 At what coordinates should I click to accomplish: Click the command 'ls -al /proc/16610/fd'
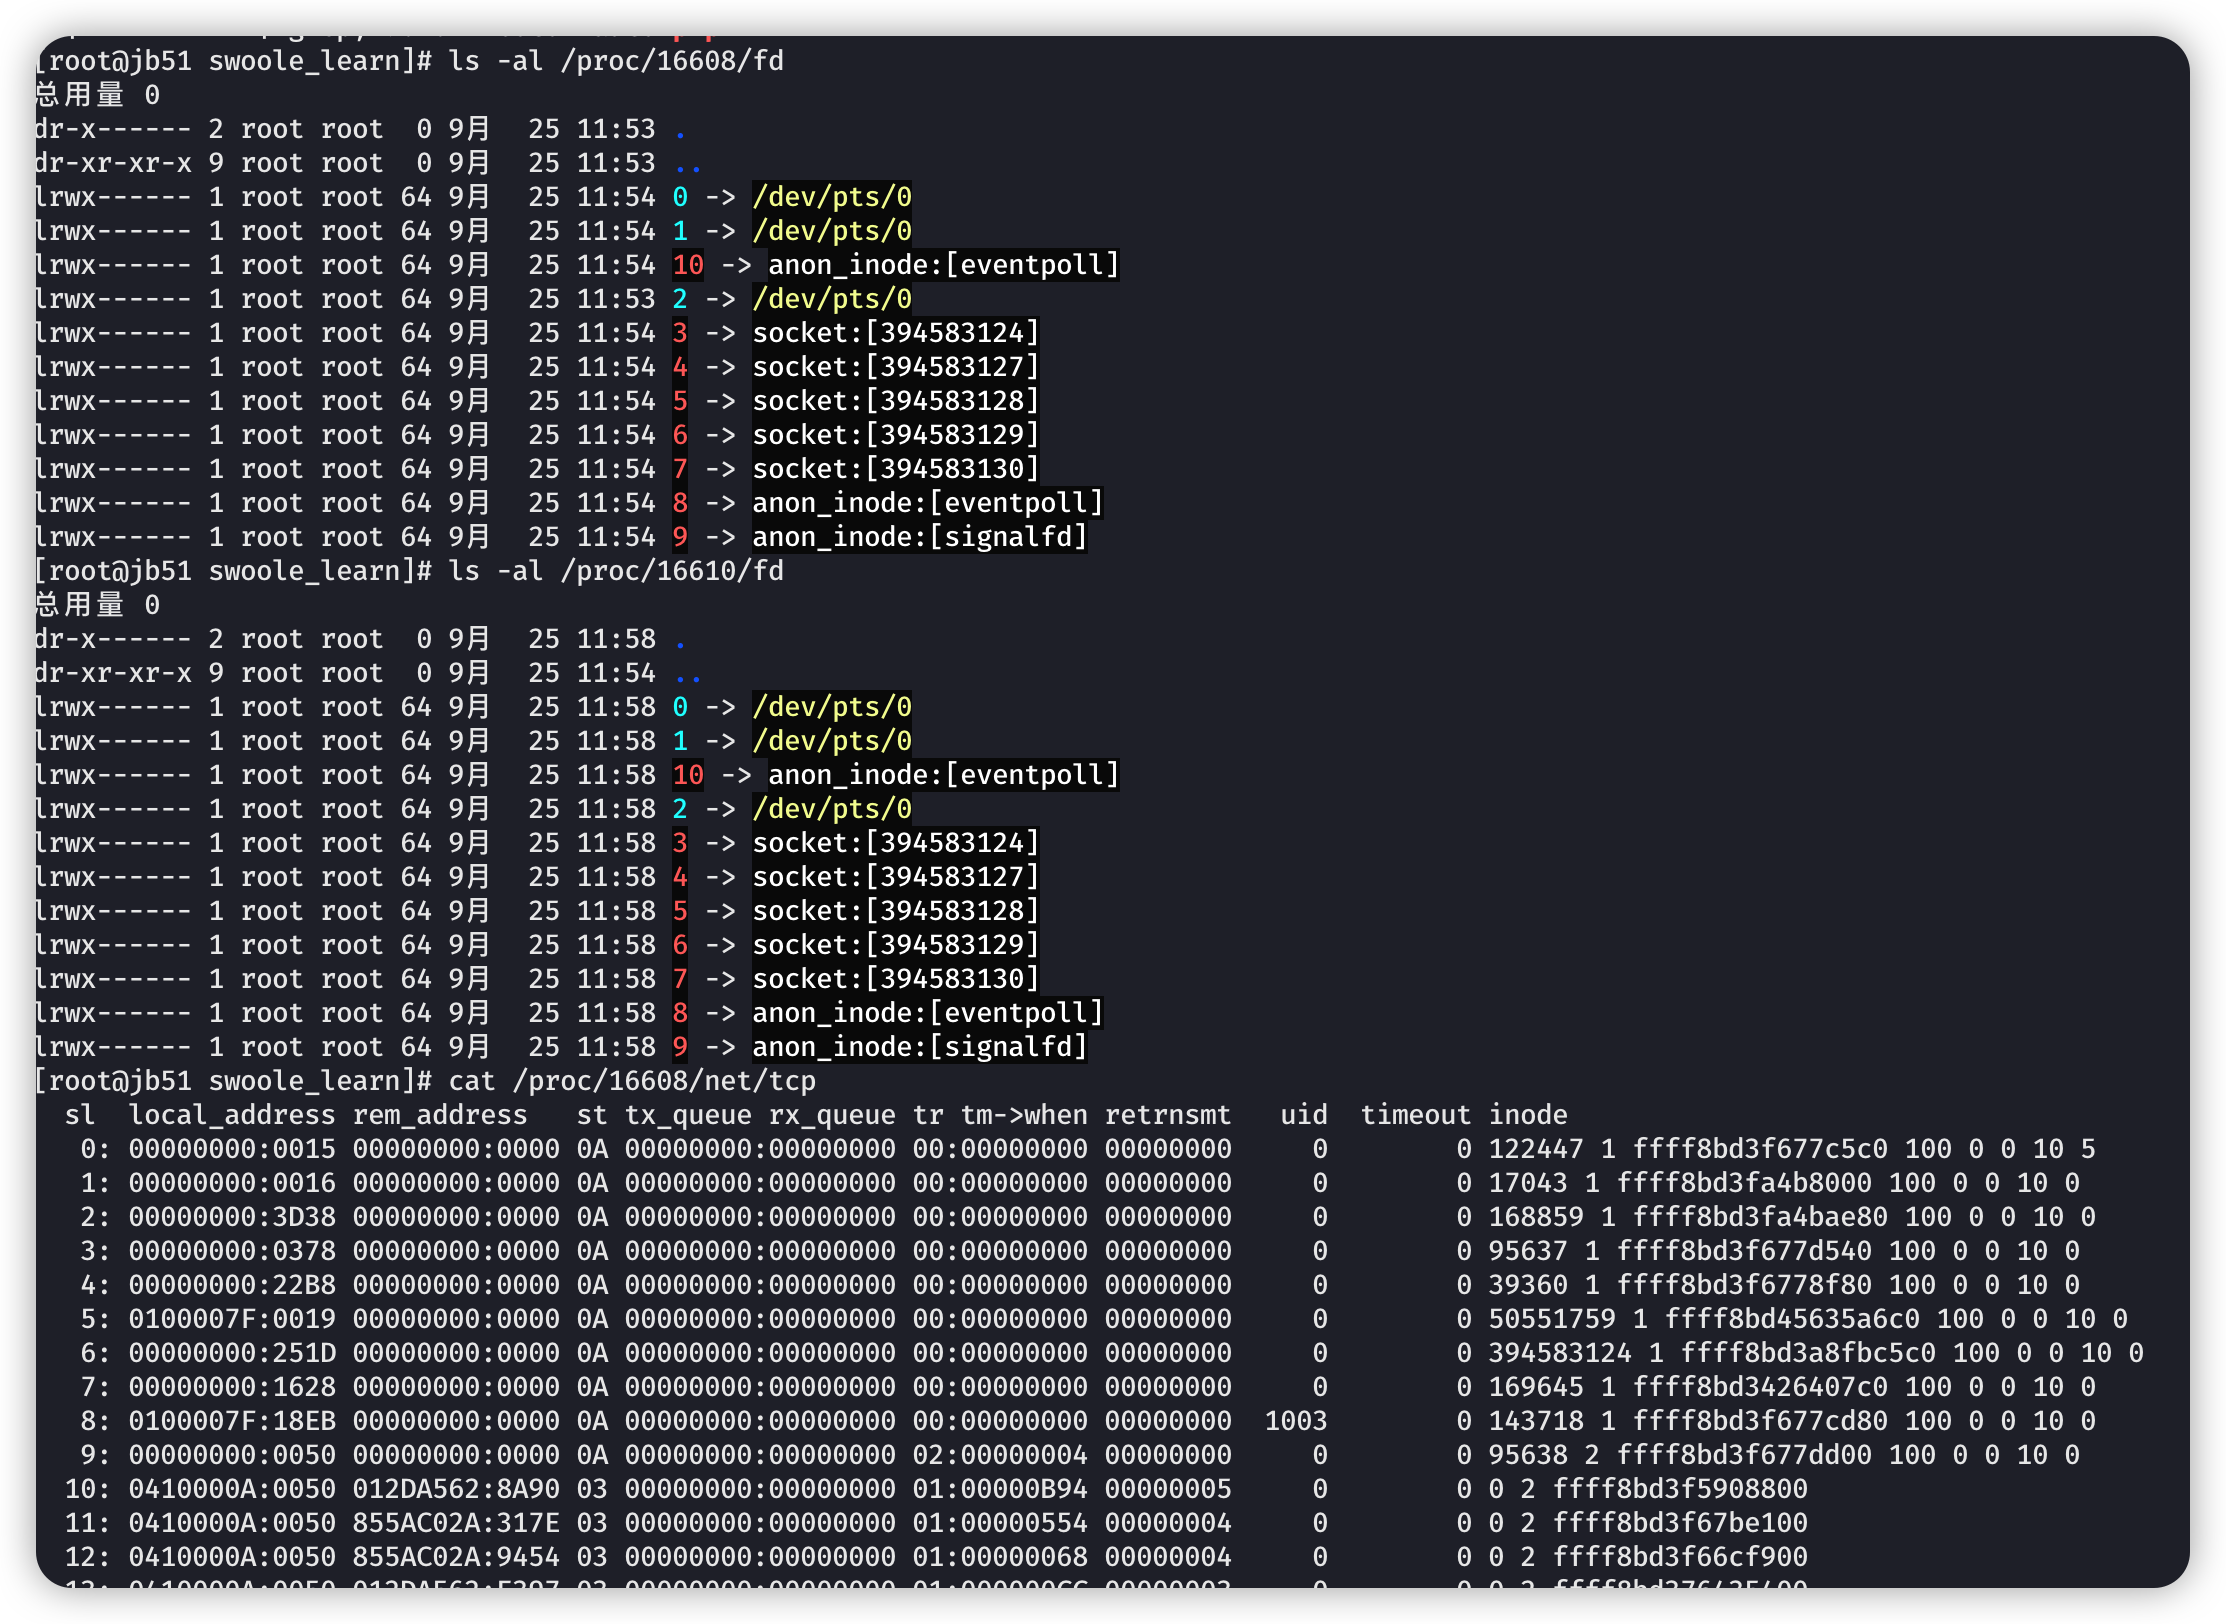coord(616,571)
